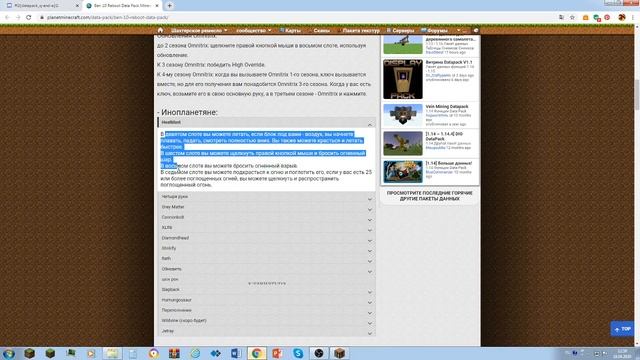Viewport: 640px width, 360px height.
Task: Go to the Серверы section
Action: pos(400,30)
